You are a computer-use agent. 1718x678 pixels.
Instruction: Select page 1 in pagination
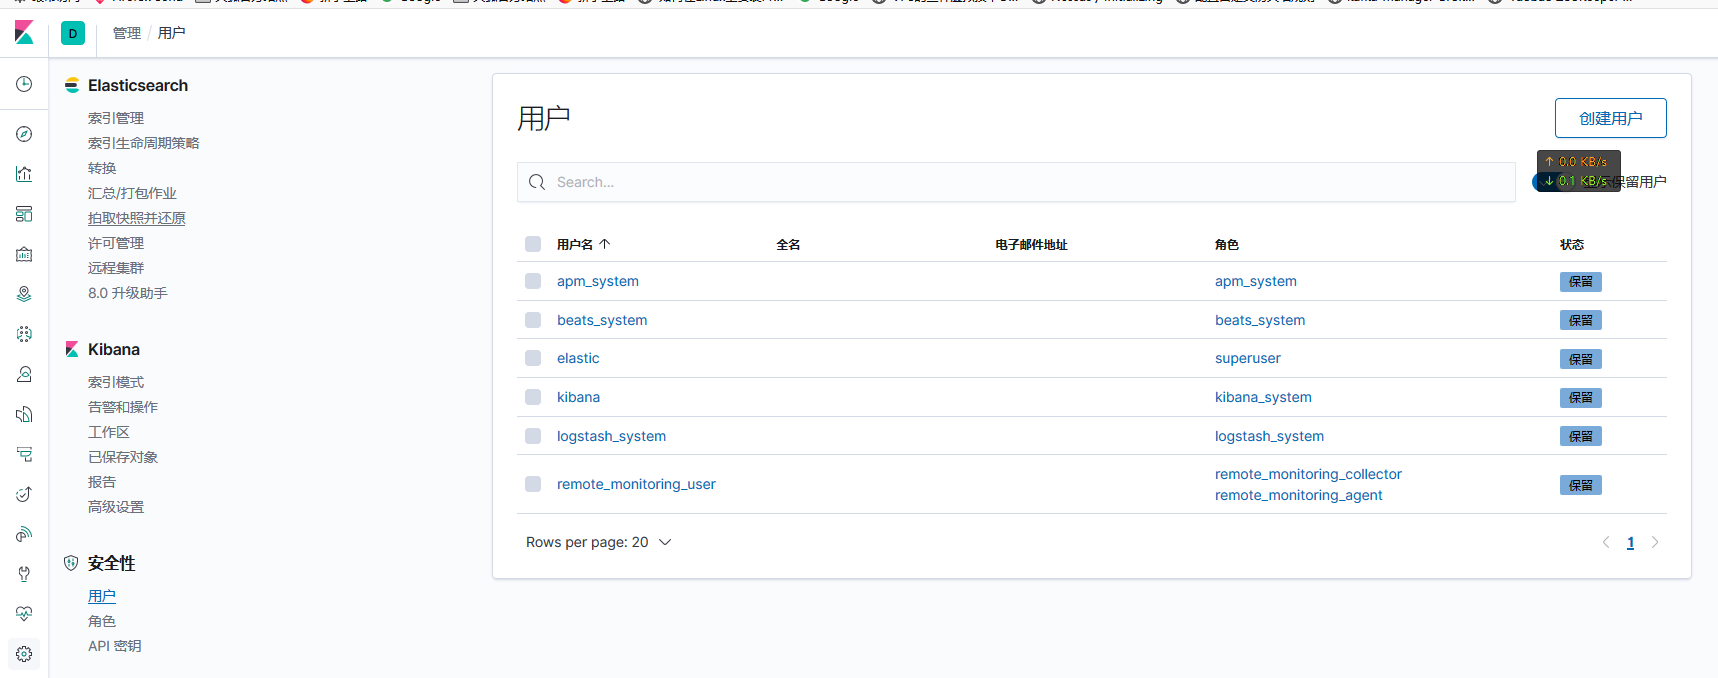coord(1630,542)
